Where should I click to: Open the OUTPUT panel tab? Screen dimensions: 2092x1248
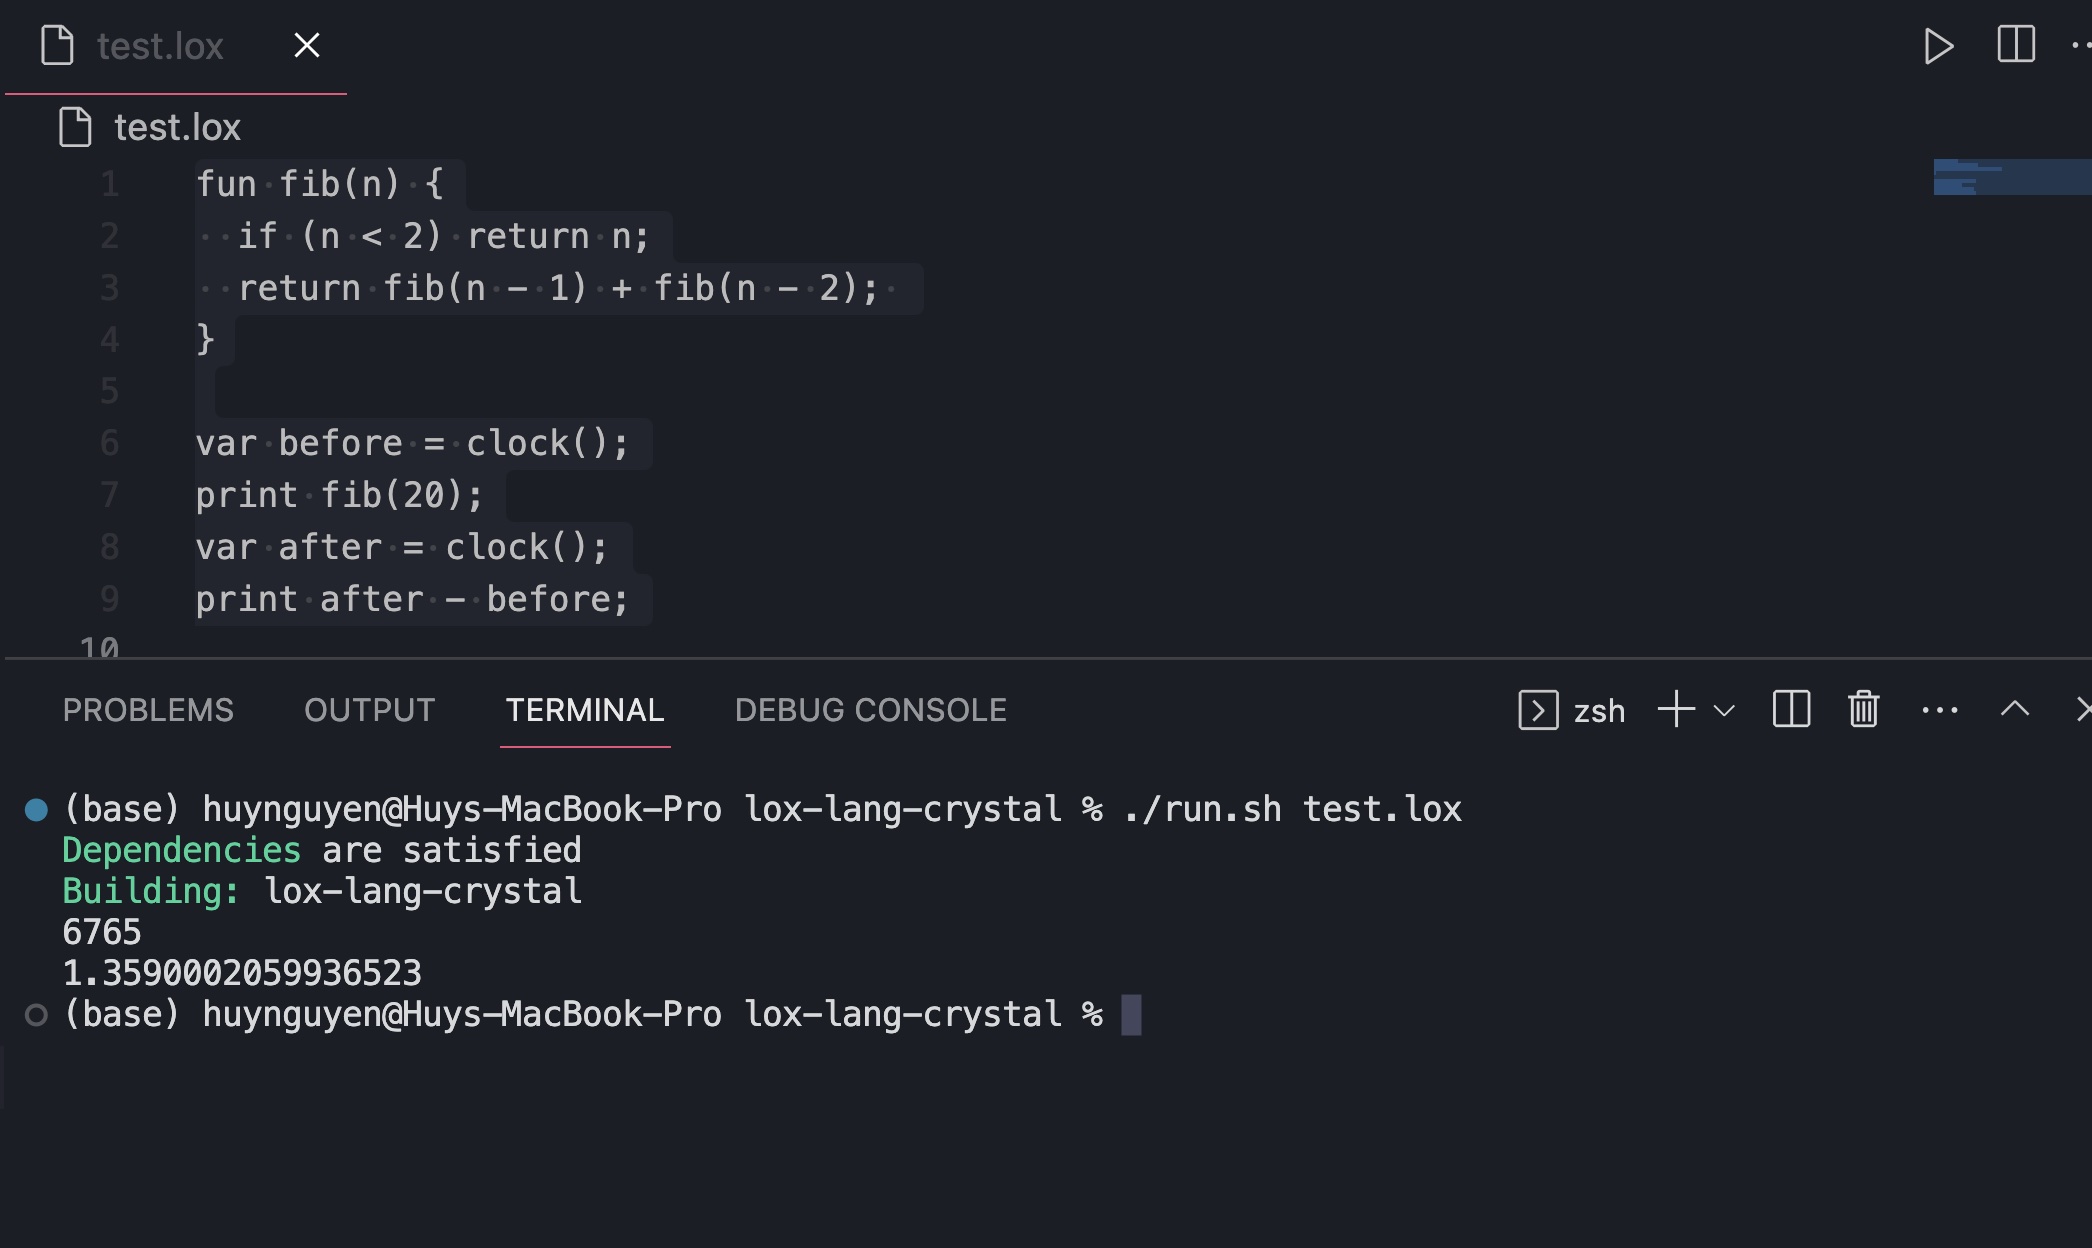[x=370, y=710]
